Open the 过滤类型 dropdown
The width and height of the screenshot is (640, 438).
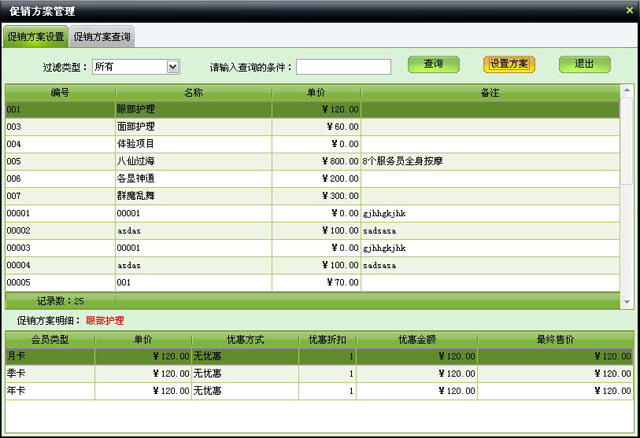(173, 67)
